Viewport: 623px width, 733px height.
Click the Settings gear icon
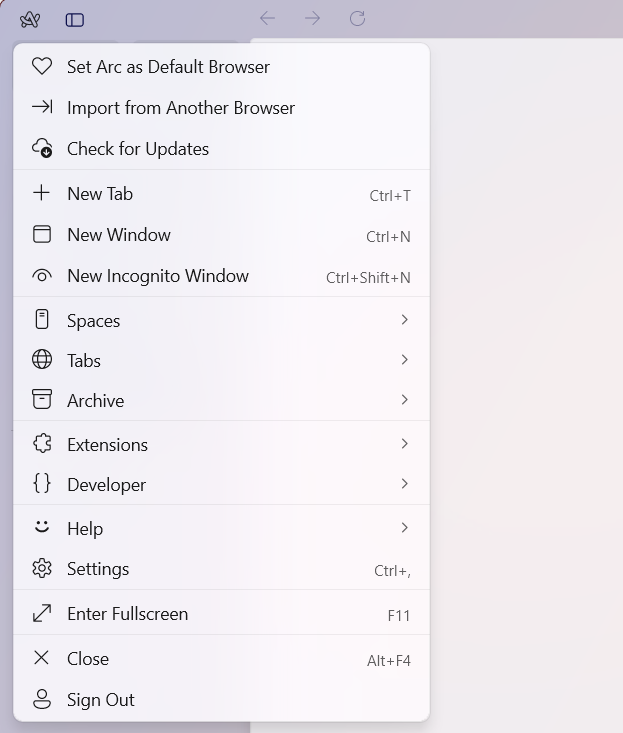click(x=41, y=569)
